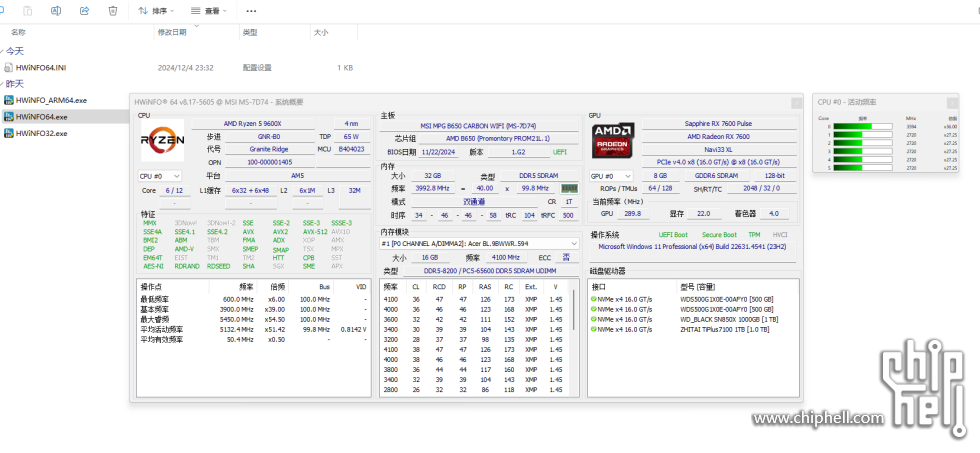Click the AMD Radeon RX 7600 field
The image size is (980, 453).
[718, 136]
